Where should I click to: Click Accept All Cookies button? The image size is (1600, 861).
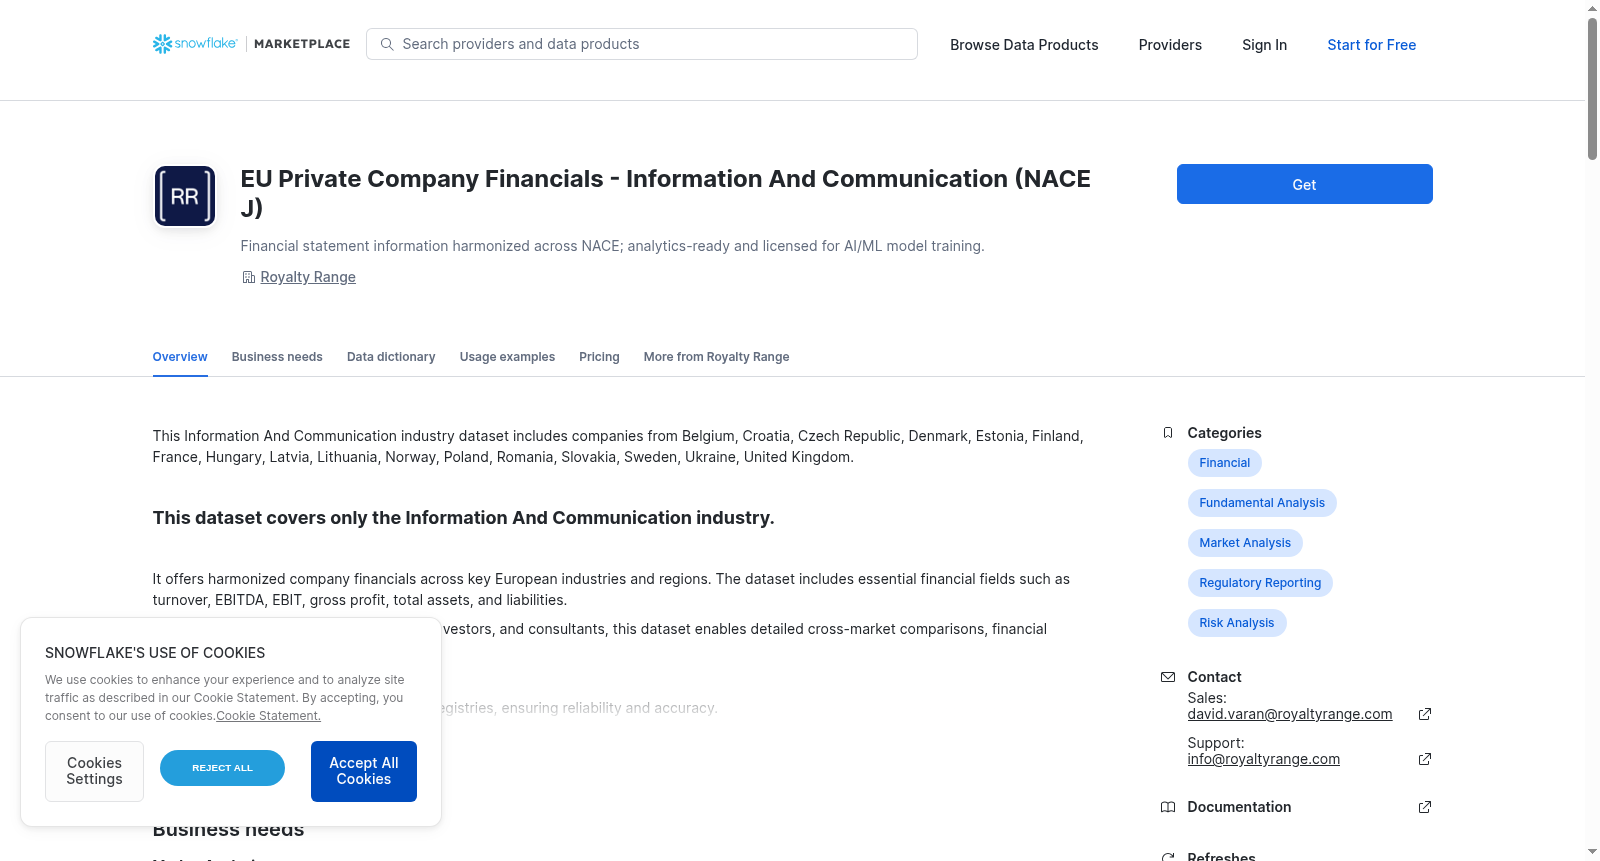(364, 771)
